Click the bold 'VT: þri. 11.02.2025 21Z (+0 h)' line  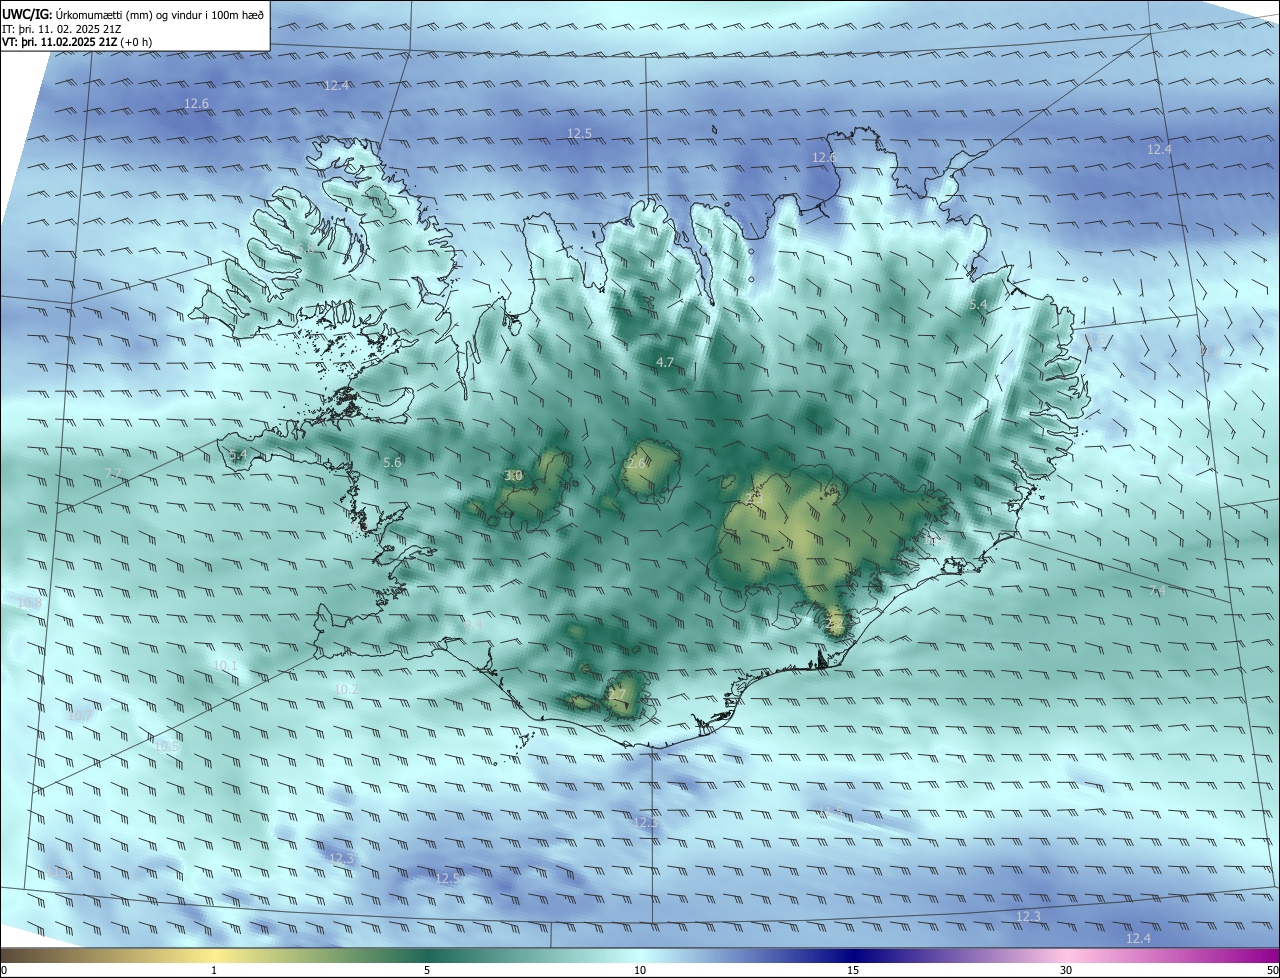[77, 42]
